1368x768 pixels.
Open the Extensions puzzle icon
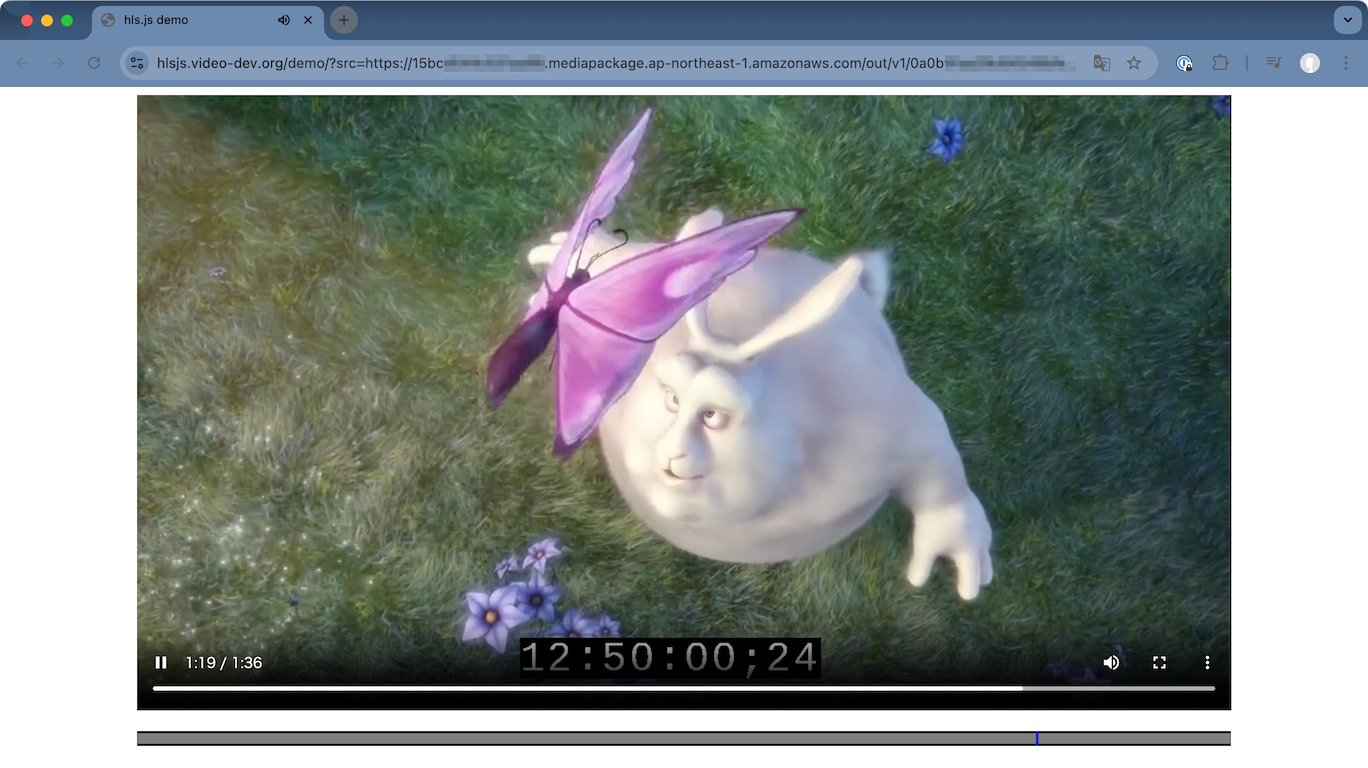[1220, 63]
